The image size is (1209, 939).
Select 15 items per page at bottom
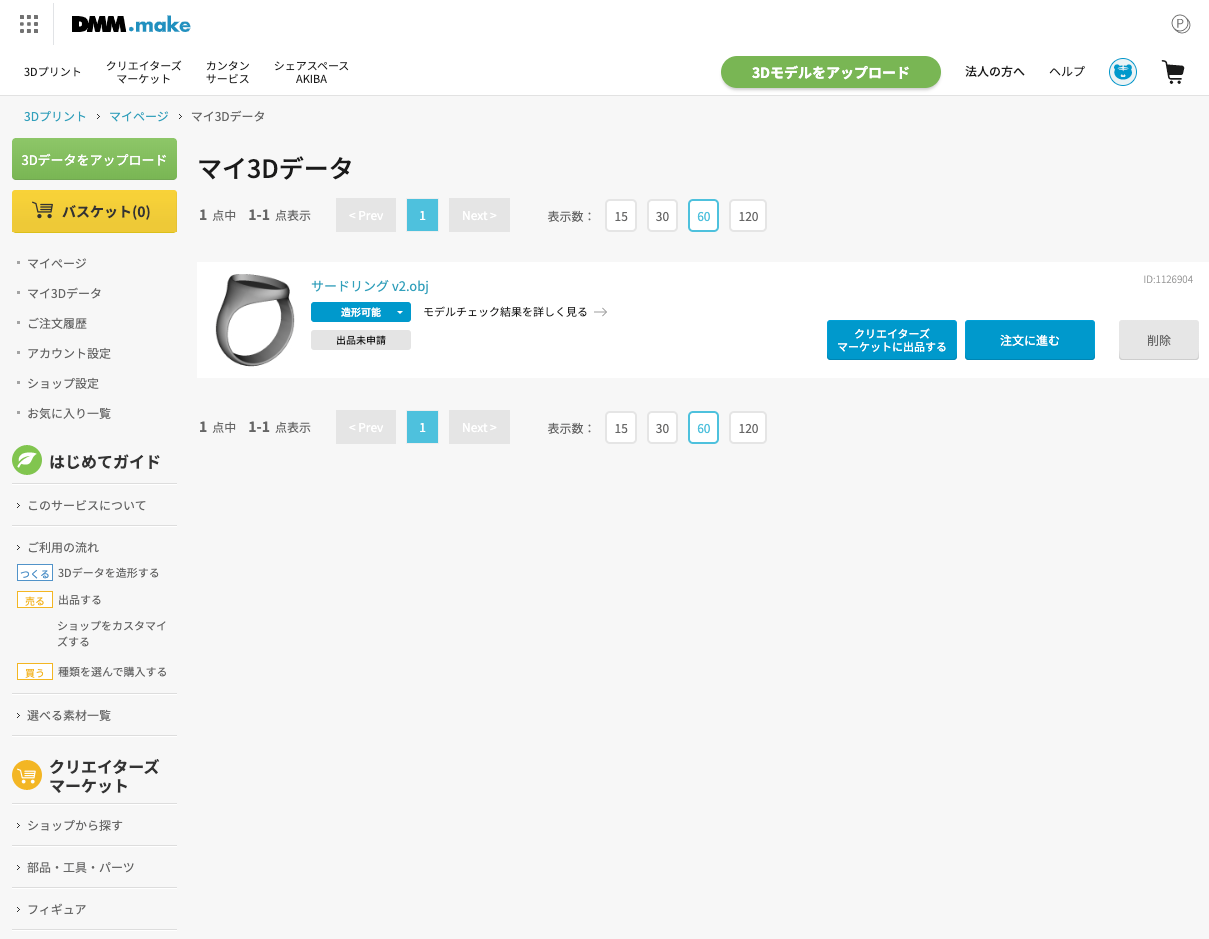[x=621, y=428]
